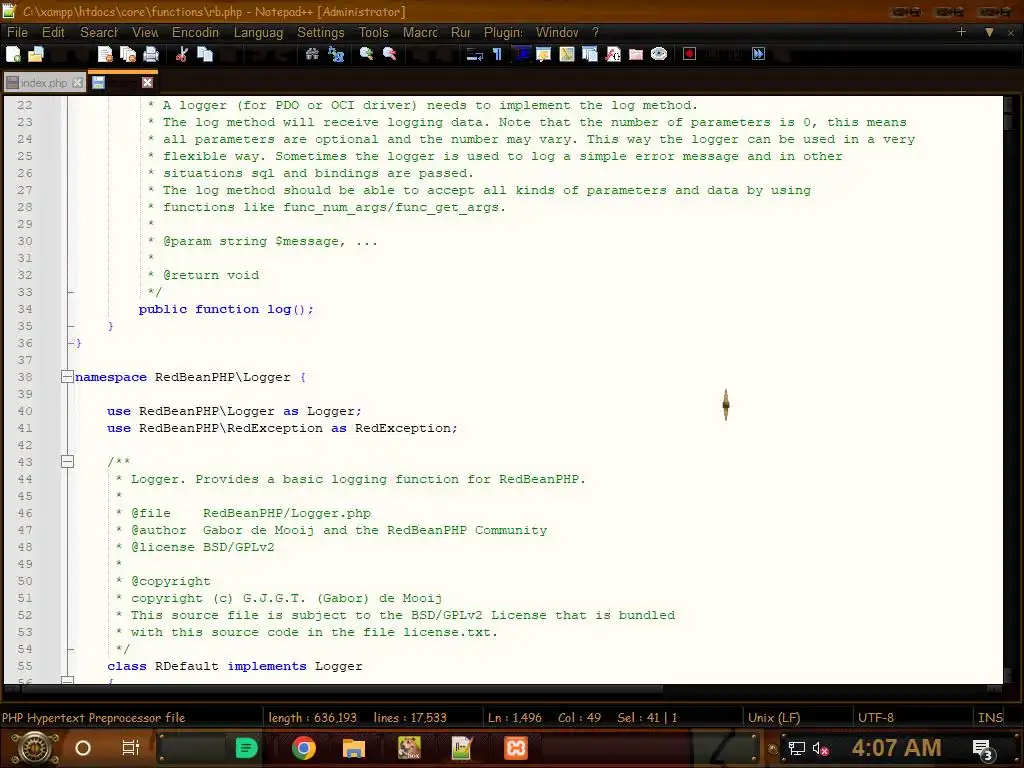Open the ? help menu

tap(595, 32)
